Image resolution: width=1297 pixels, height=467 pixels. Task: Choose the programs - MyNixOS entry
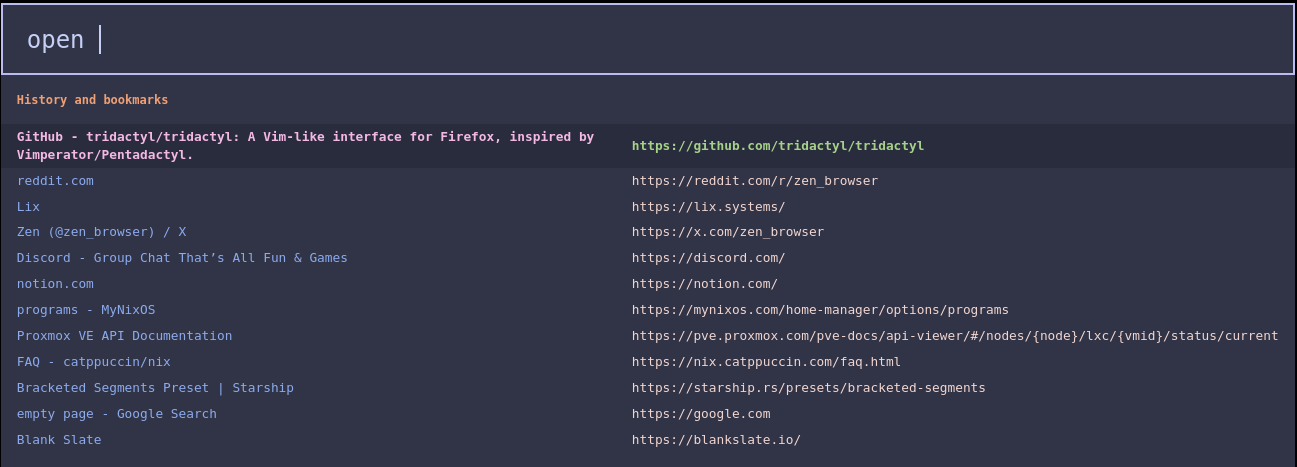86,310
